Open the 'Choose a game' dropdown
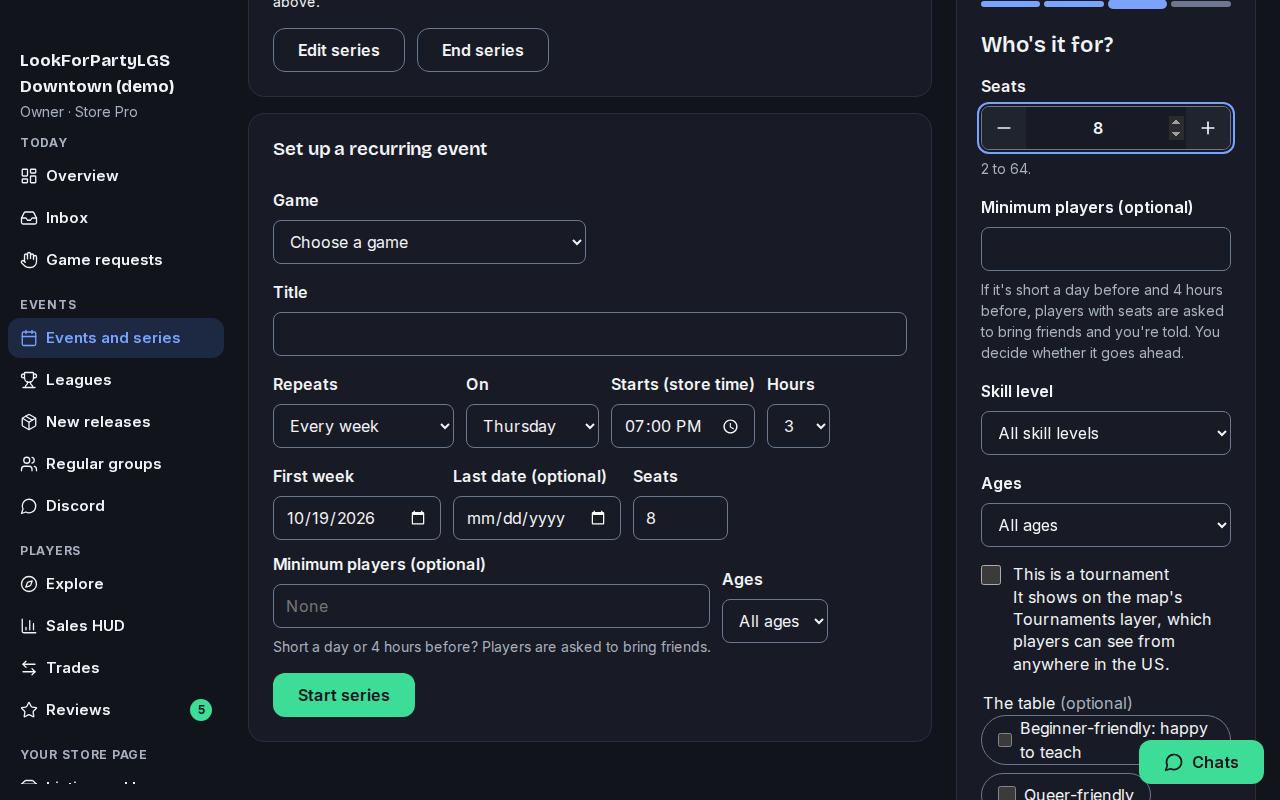Image resolution: width=1280 pixels, height=800 pixels. click(x=429, y=242)
